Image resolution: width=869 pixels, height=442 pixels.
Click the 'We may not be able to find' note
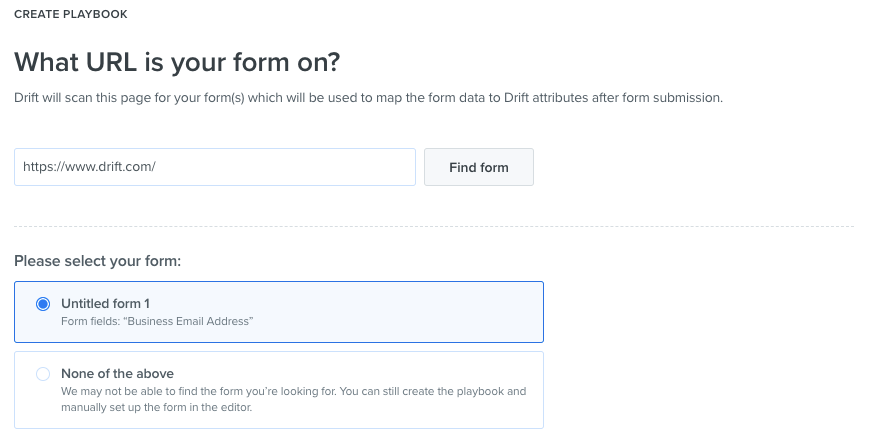(294, 391)
